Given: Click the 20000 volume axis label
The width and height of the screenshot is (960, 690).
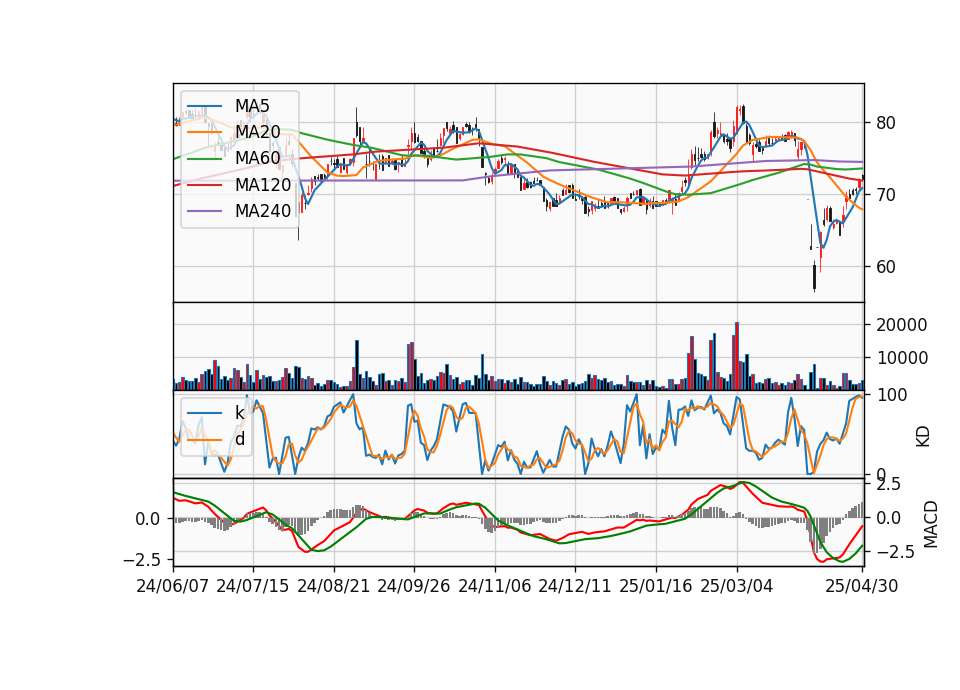Looking at the screenshot, I should pos(901,325).
